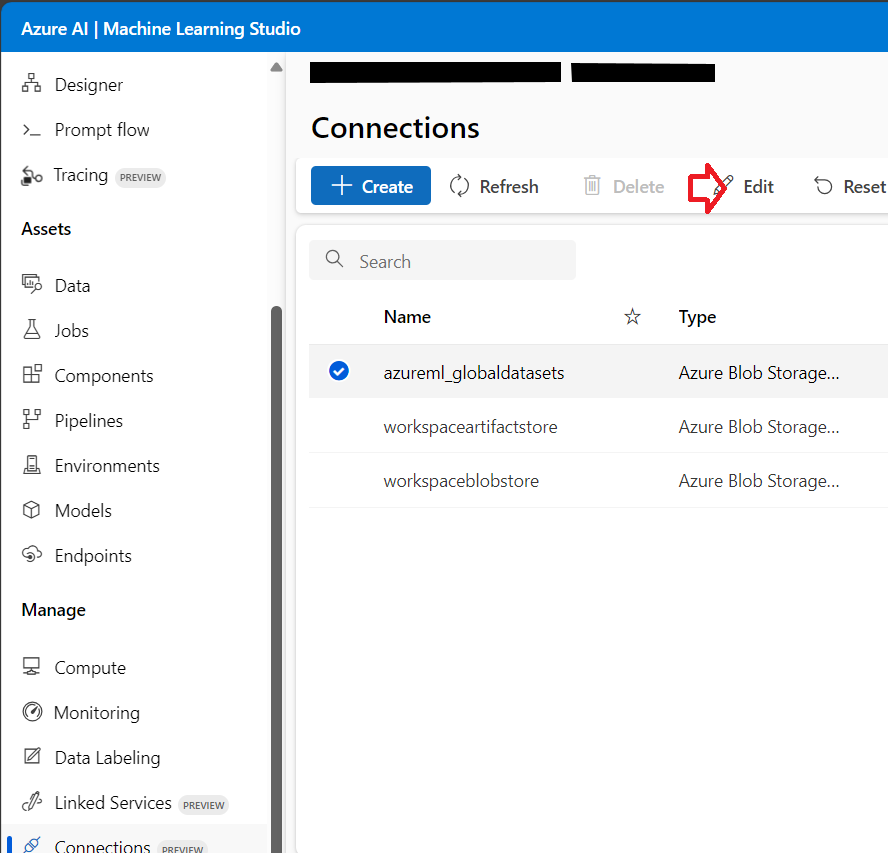Click the Tracing PREVIEW badge
888x853 pixels.
click(x=140, y=177)
